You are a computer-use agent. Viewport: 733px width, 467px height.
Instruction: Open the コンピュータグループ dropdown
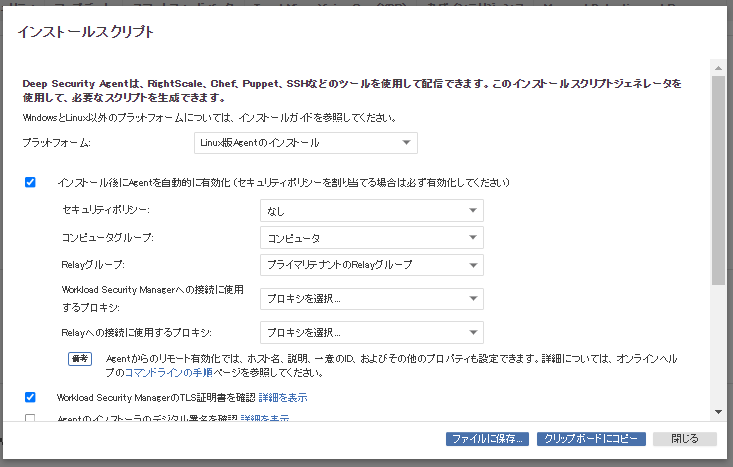pos(372,238)
